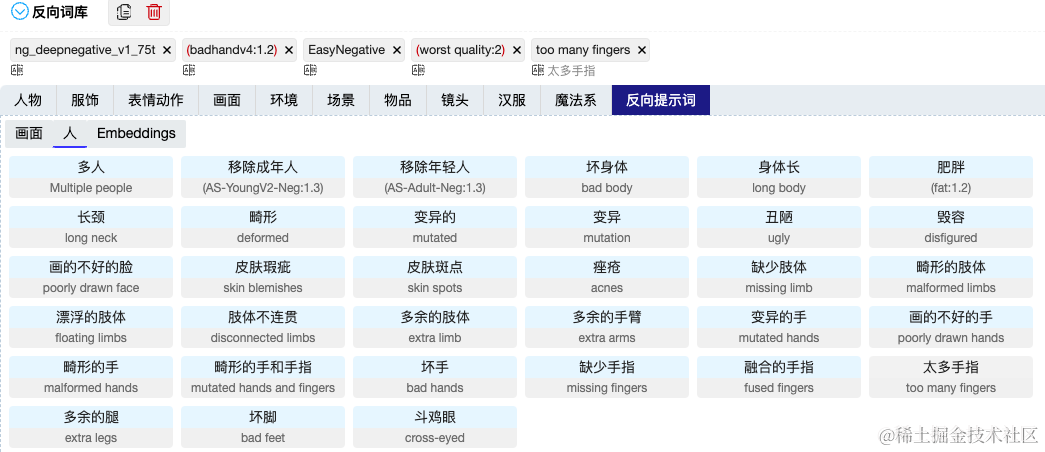Switch to the 环境 tab
The image size is (1045, 452).
click(284, 100)
